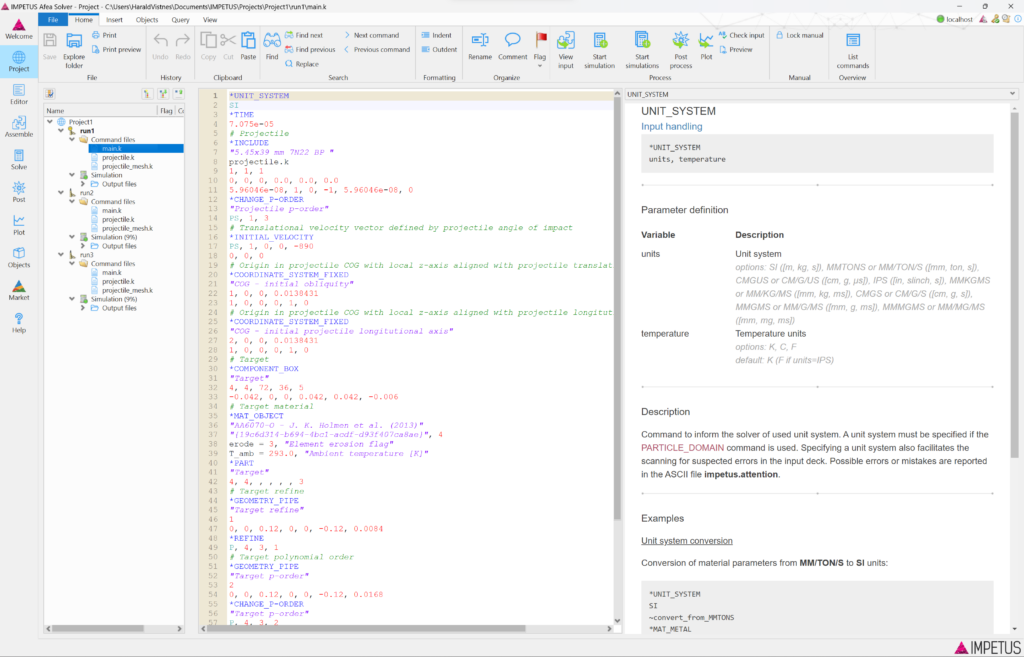
Task: Click the Print preview button
Action: click(x=116, y=50)
